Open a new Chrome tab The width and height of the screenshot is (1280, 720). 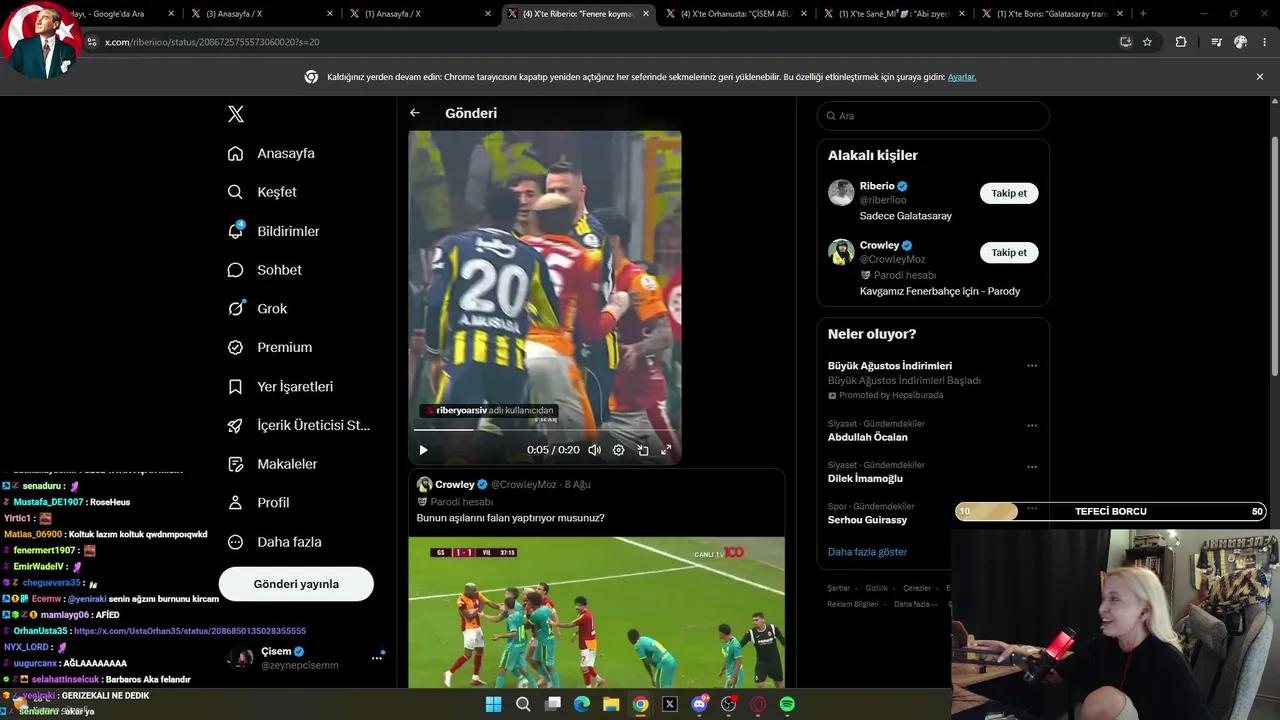(x=1143, y=14)
